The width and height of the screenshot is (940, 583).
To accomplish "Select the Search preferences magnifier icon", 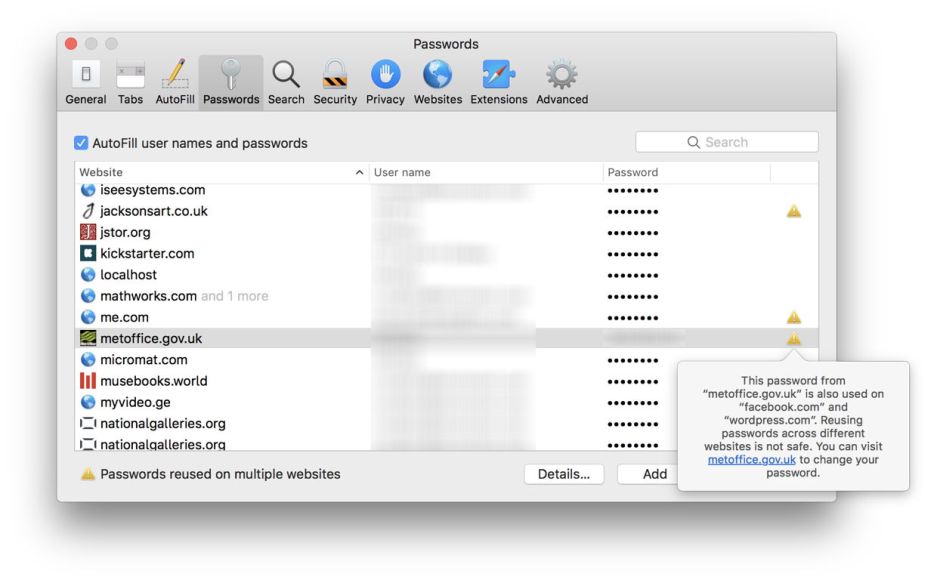I will pos(286,81).
